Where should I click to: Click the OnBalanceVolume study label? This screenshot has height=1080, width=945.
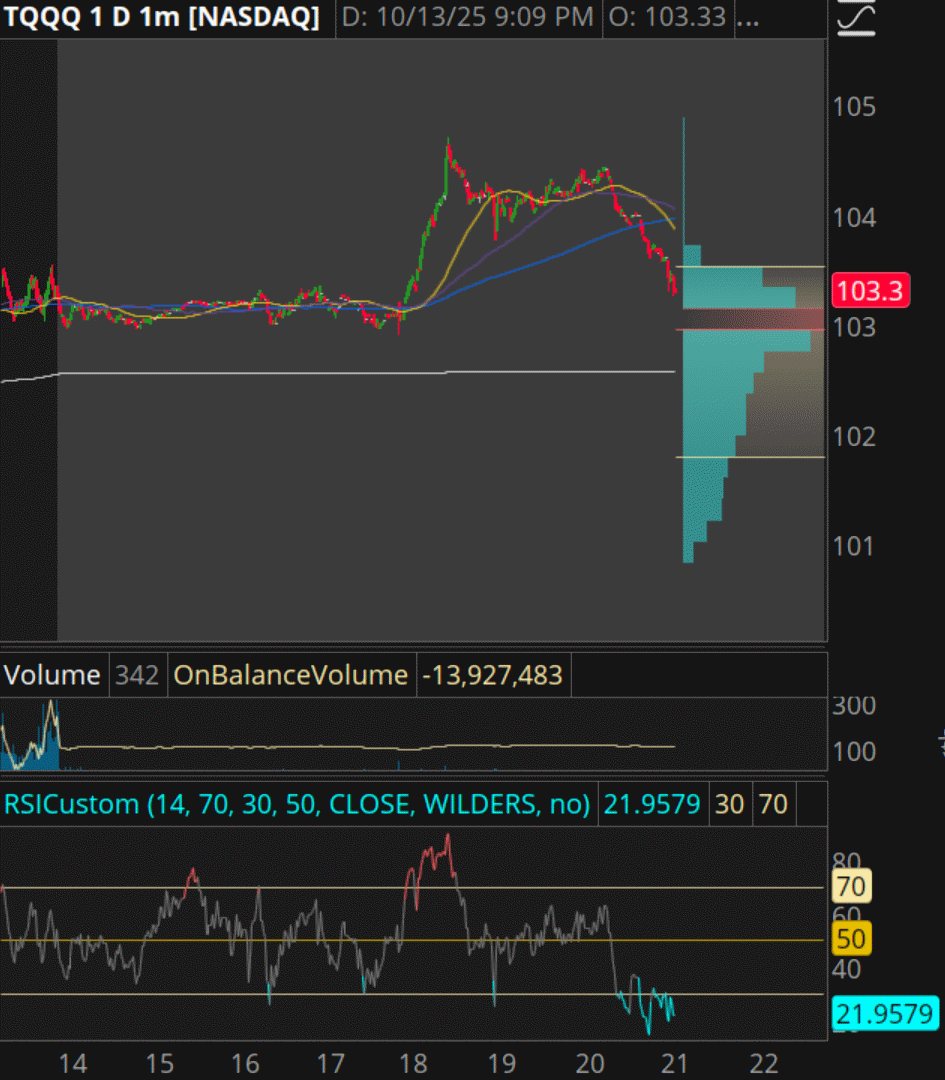[x=291, y=675]
